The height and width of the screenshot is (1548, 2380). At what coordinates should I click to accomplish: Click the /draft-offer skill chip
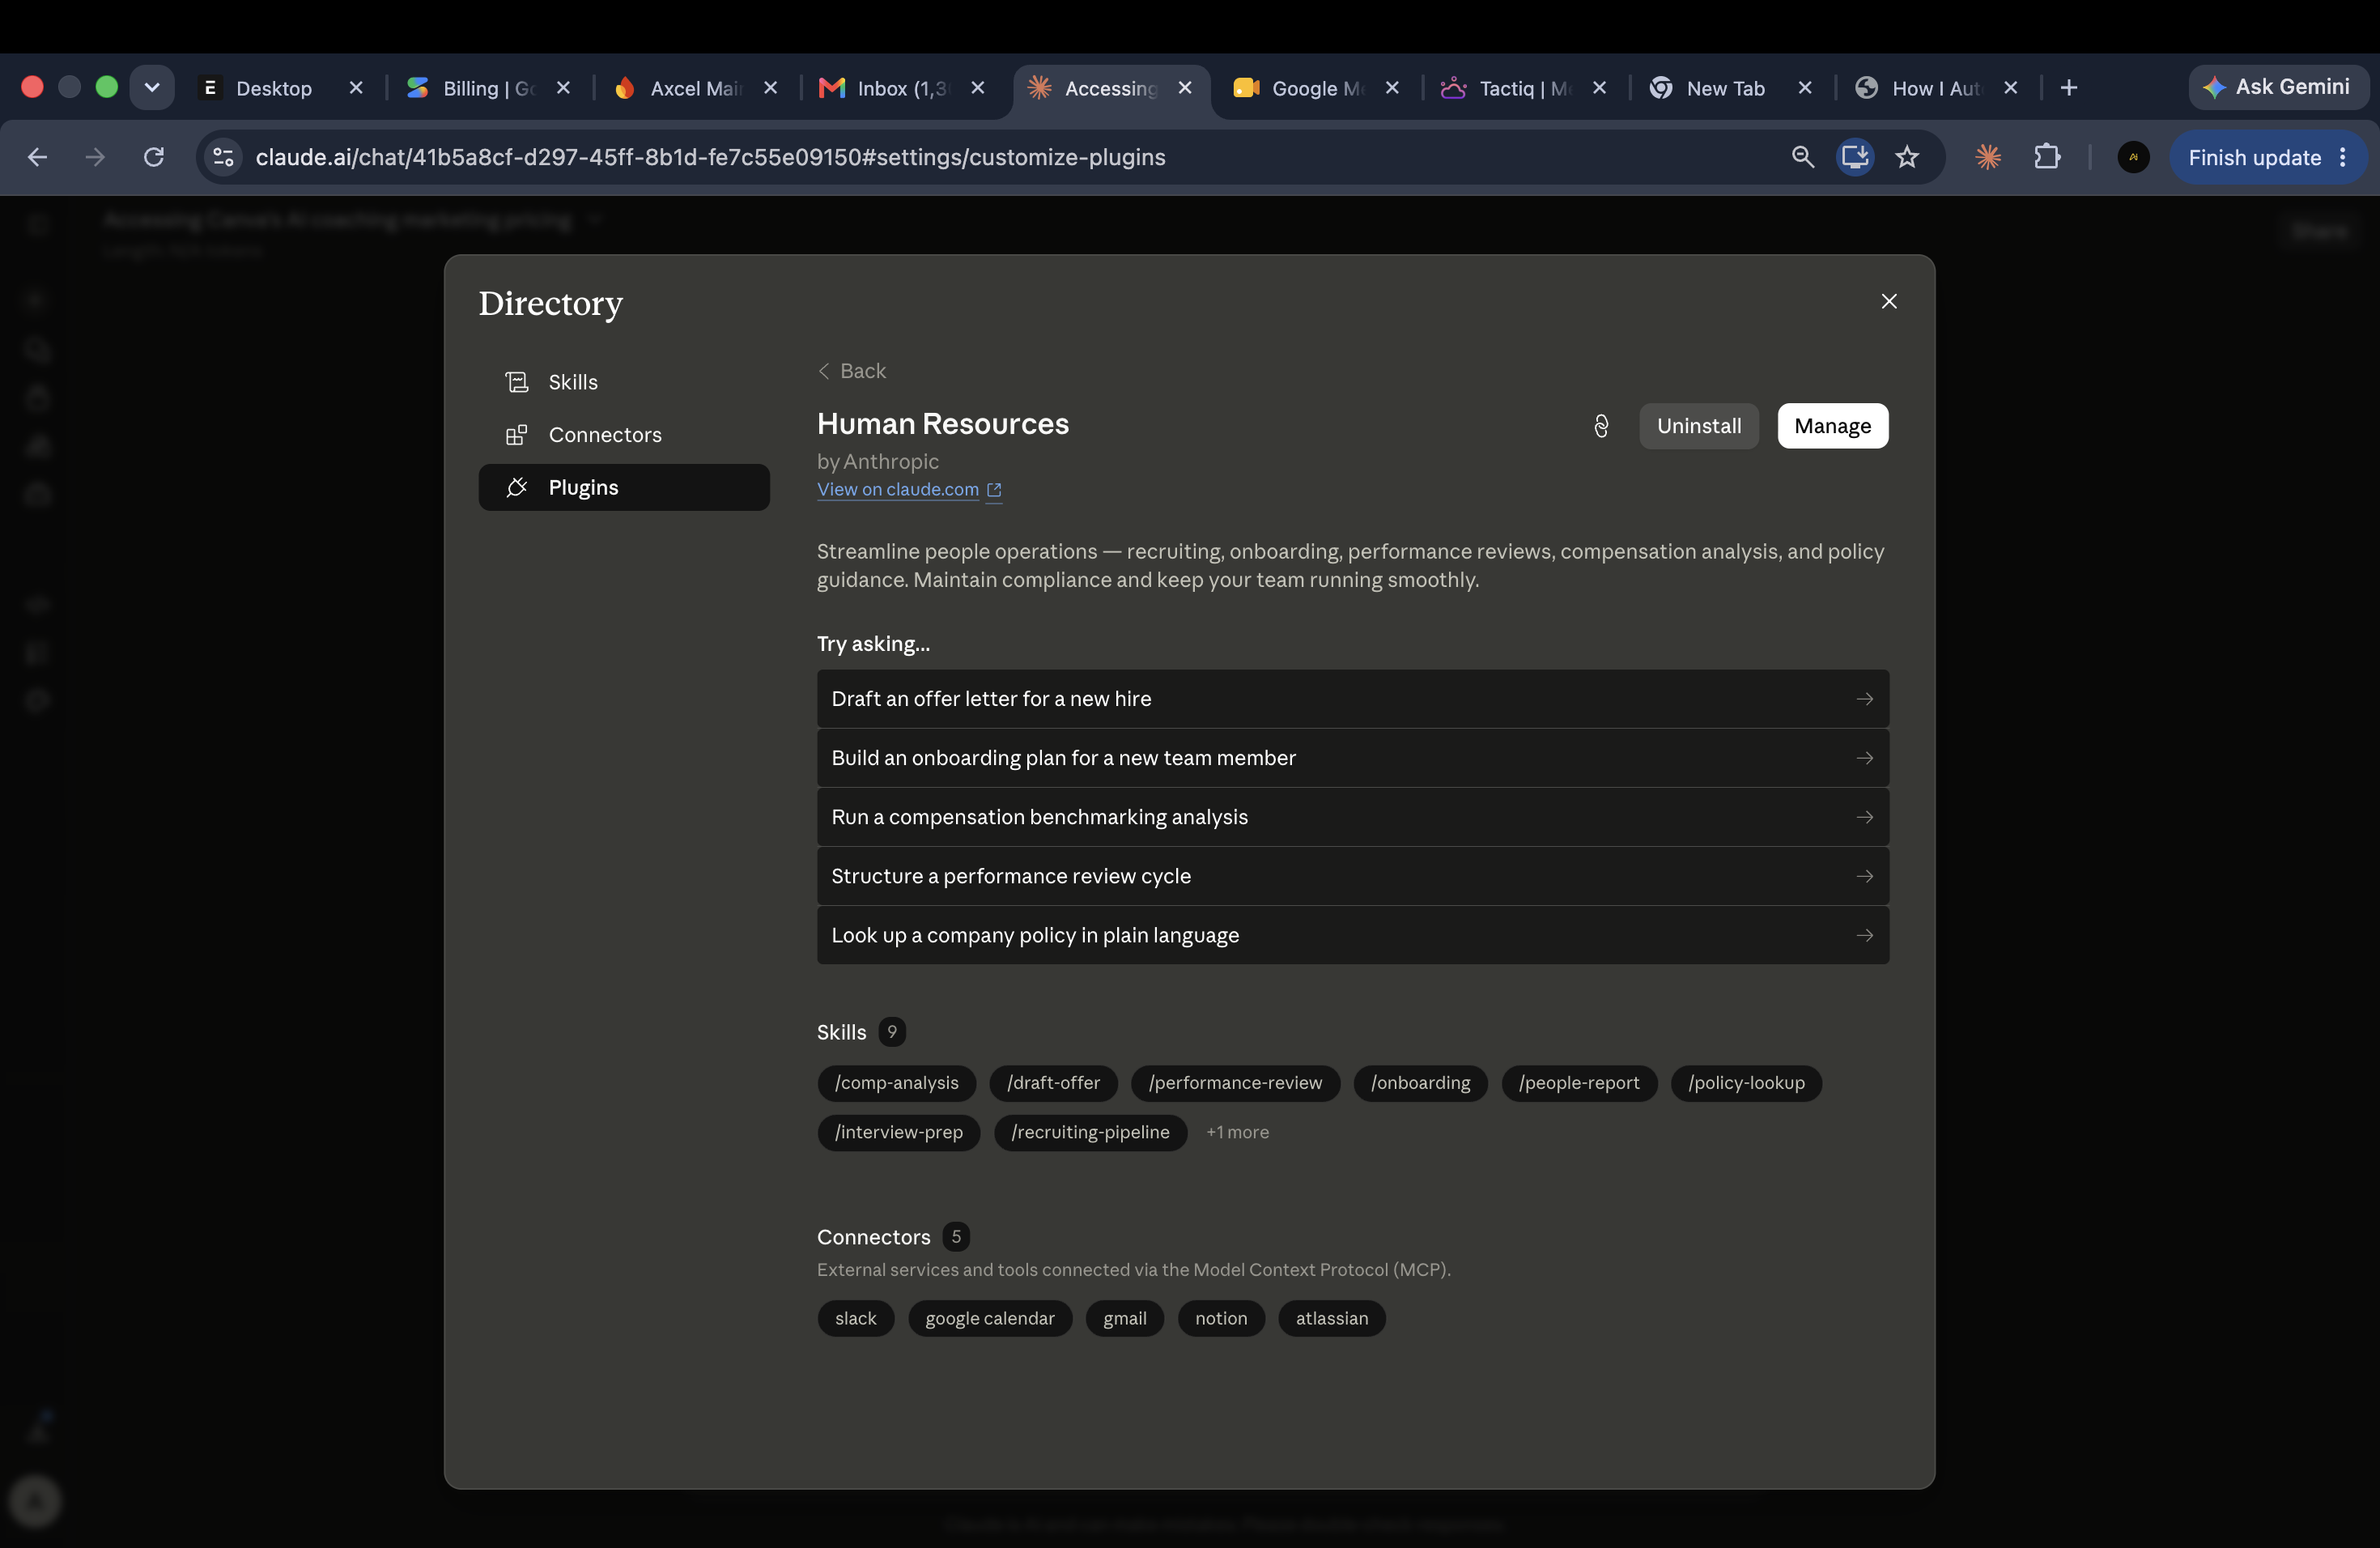pos(1053,1083)
